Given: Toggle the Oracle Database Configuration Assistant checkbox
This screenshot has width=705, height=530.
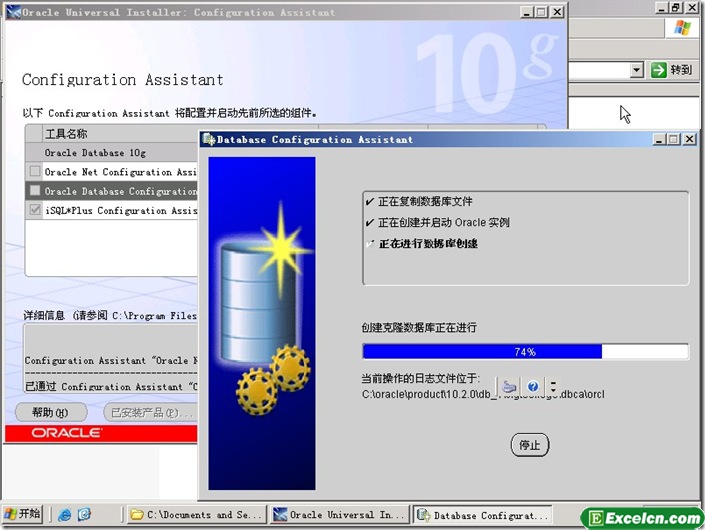Looking at the screenshot, I should [35, 191].
